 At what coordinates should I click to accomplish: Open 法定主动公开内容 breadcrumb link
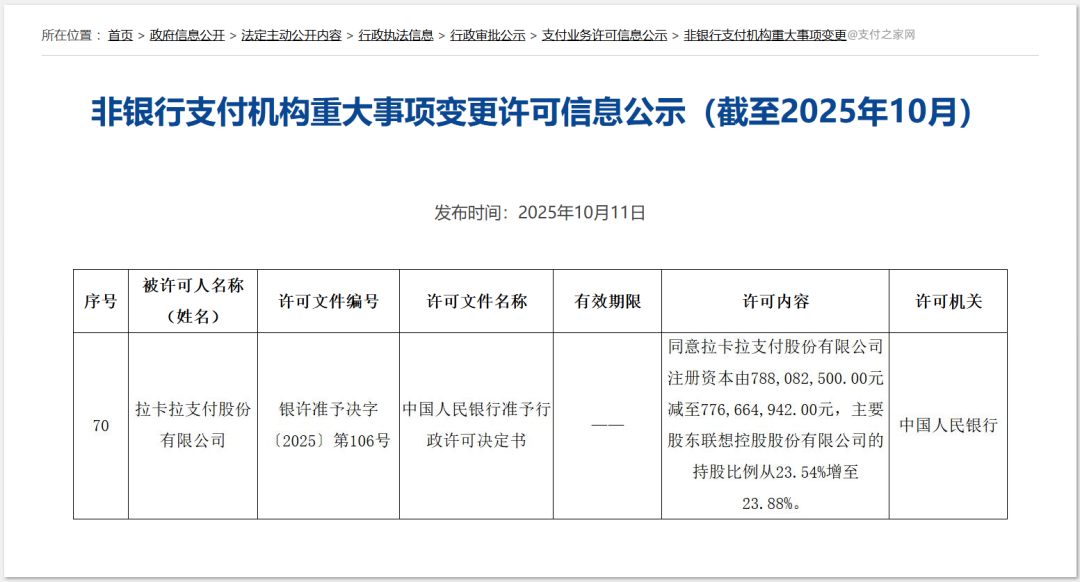(291, 35)
